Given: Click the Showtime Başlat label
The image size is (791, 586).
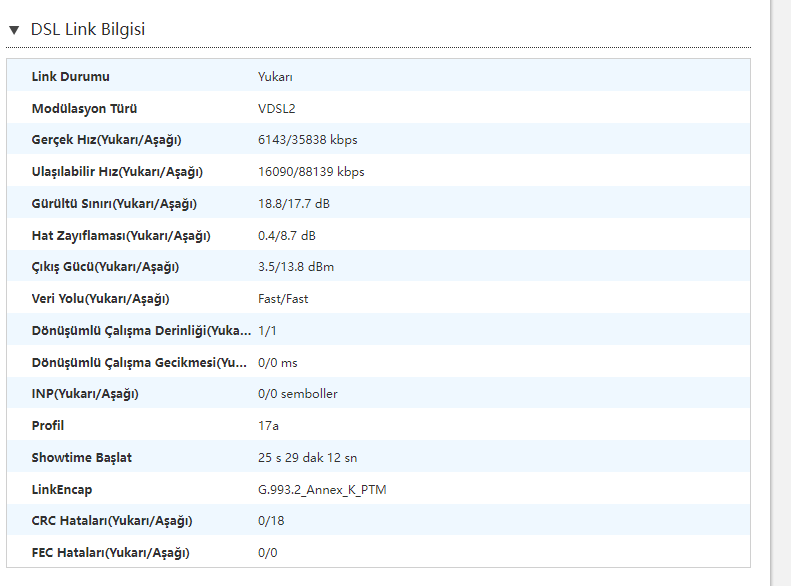Looking at the screenshot, I should pos(82,457).
